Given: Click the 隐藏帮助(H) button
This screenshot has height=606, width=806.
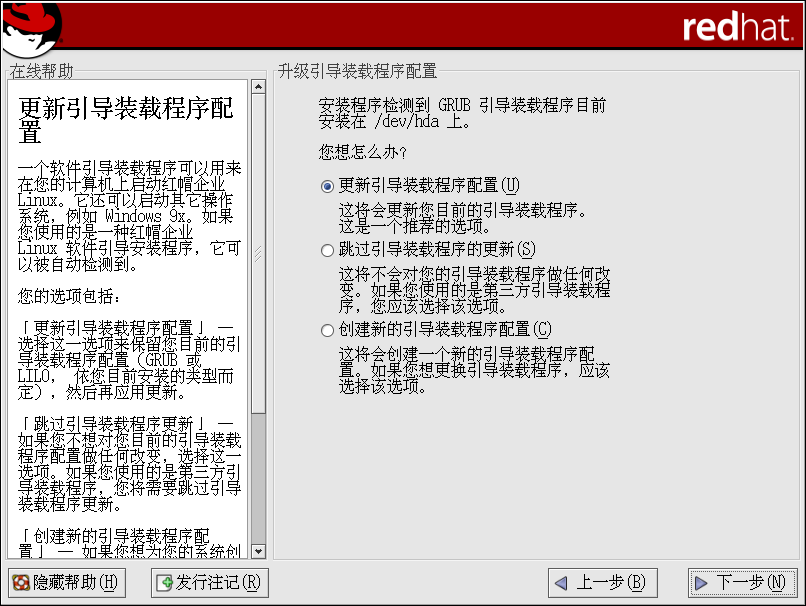Looking at the screenshot, I should [67, 583].
